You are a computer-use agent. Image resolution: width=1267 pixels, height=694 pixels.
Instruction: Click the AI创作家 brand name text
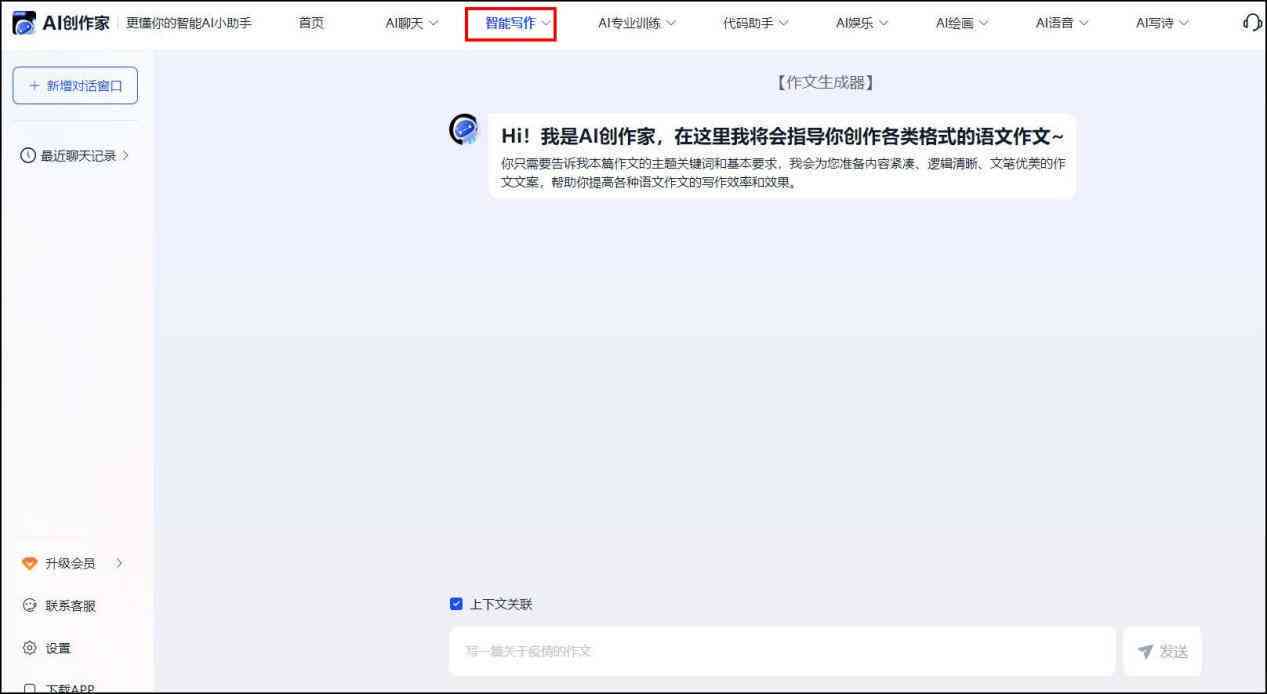coord(76,23)
